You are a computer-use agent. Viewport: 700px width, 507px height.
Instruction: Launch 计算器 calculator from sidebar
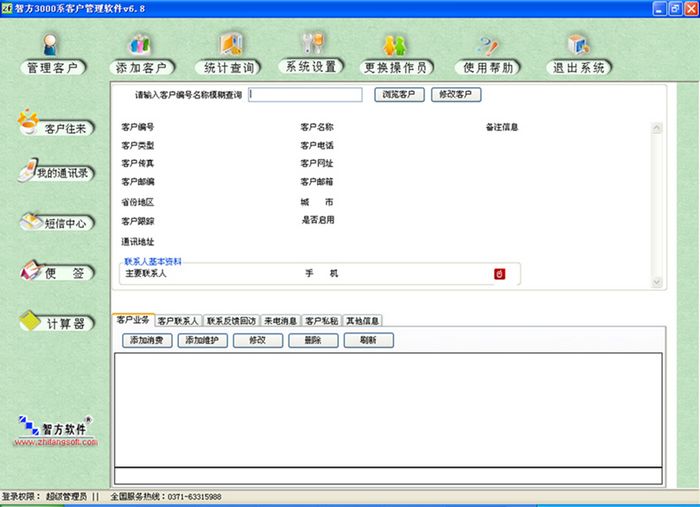click(x=57, y=322)
